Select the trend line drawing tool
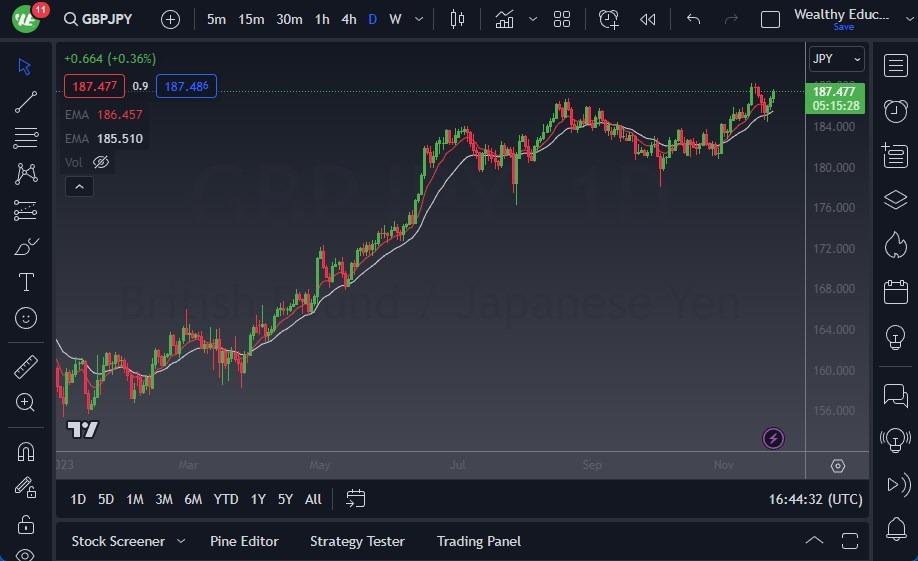 [26, 102]
